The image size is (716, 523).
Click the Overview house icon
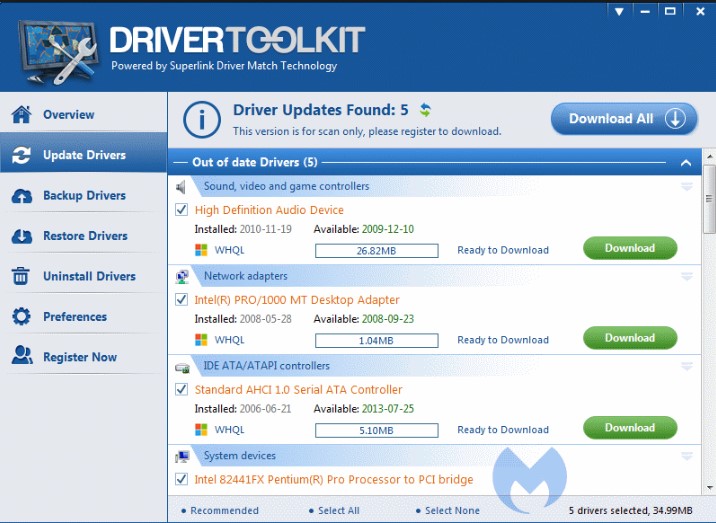21,114
